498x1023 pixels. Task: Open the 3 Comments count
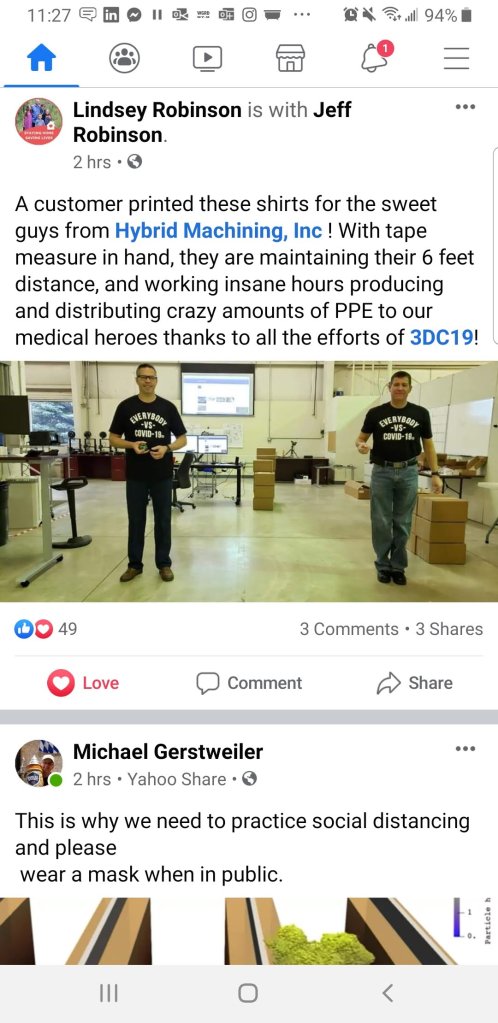[349, 629]
